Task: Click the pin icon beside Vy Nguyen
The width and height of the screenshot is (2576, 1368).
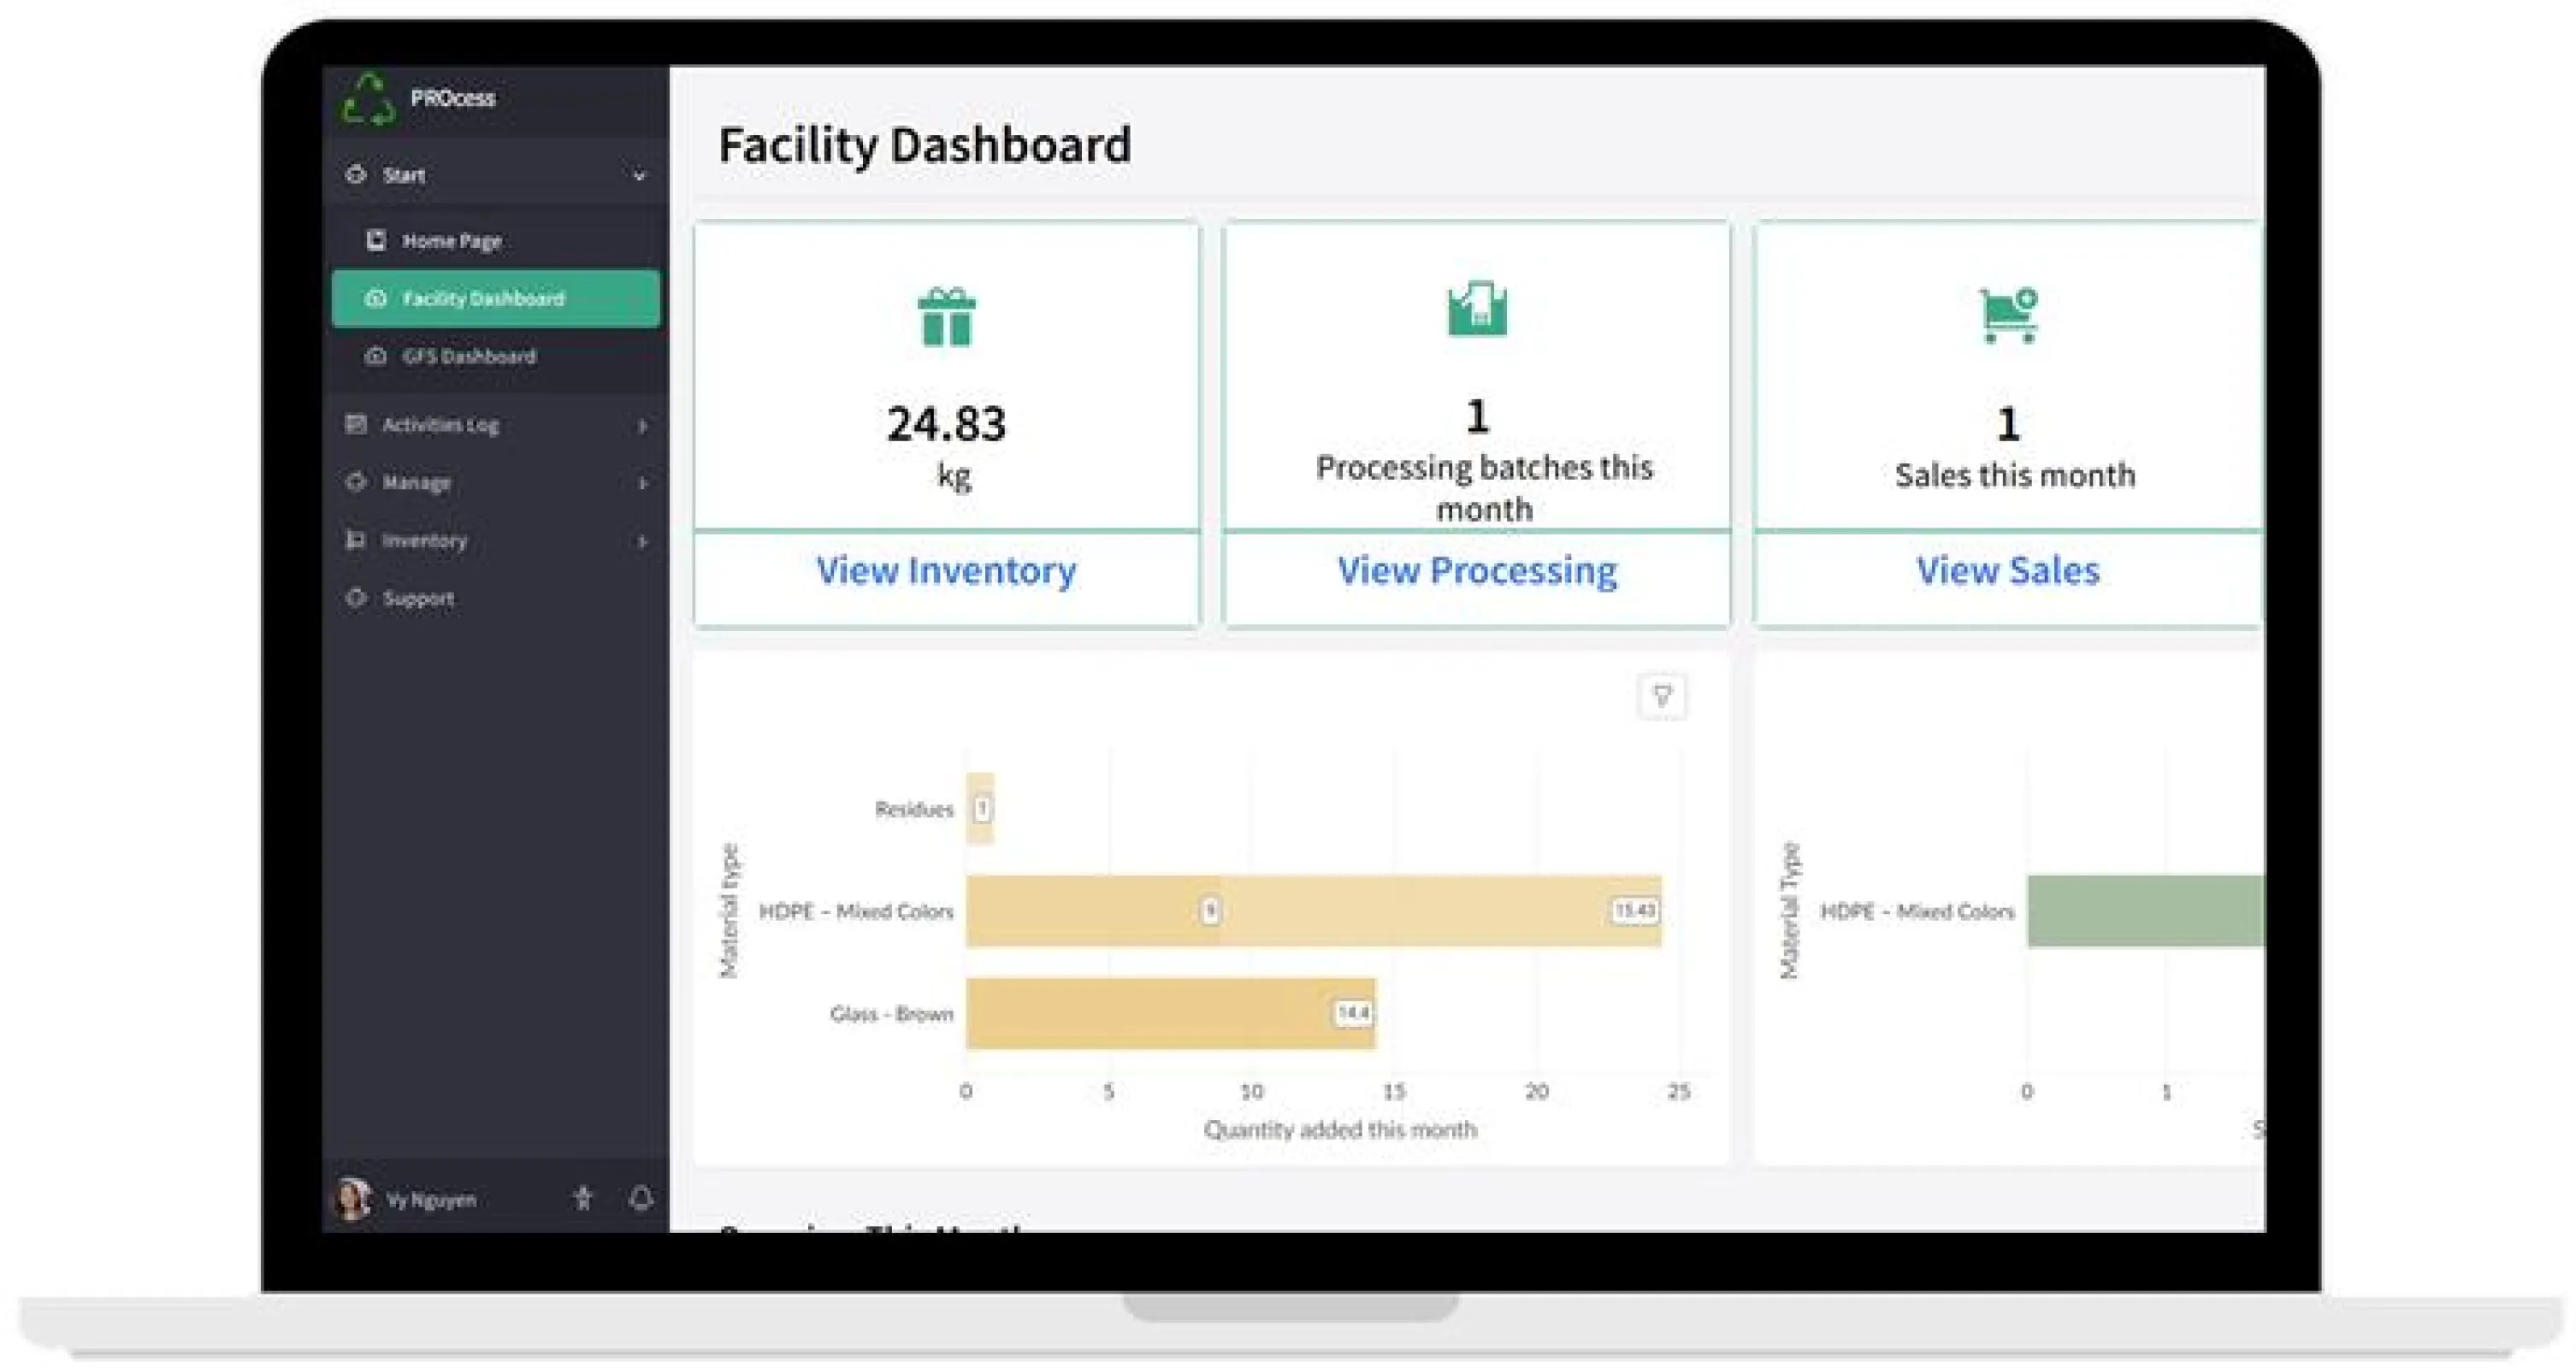Action: point(583,1197)
